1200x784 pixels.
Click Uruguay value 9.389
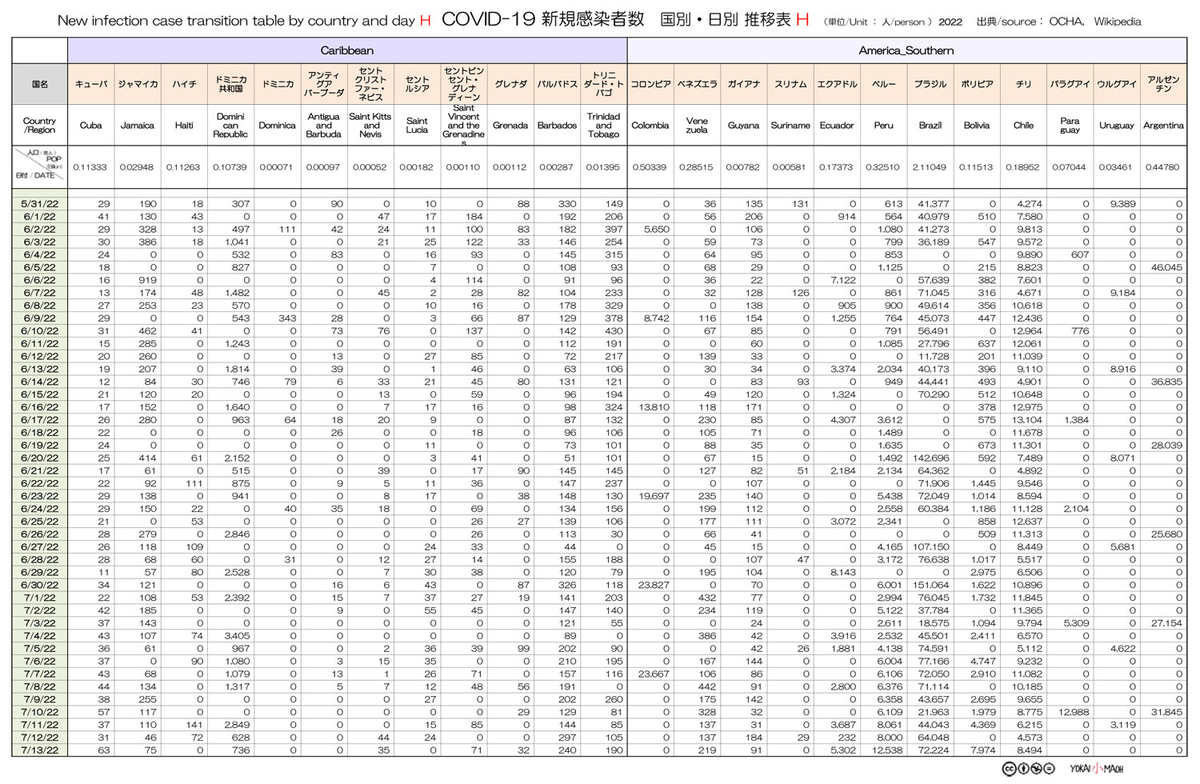pos(1122,203)
